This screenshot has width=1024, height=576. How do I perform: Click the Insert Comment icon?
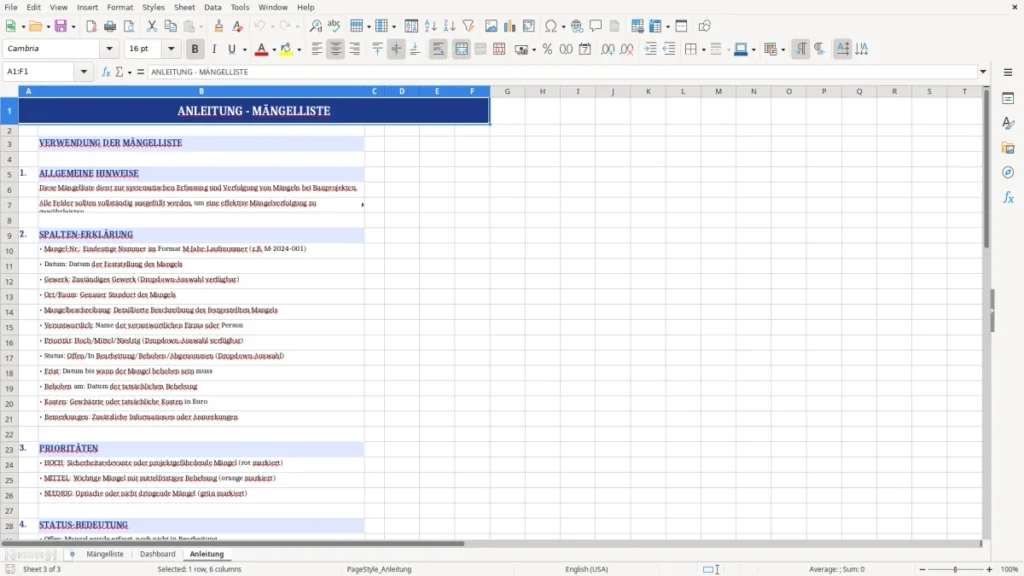[596, 26]
